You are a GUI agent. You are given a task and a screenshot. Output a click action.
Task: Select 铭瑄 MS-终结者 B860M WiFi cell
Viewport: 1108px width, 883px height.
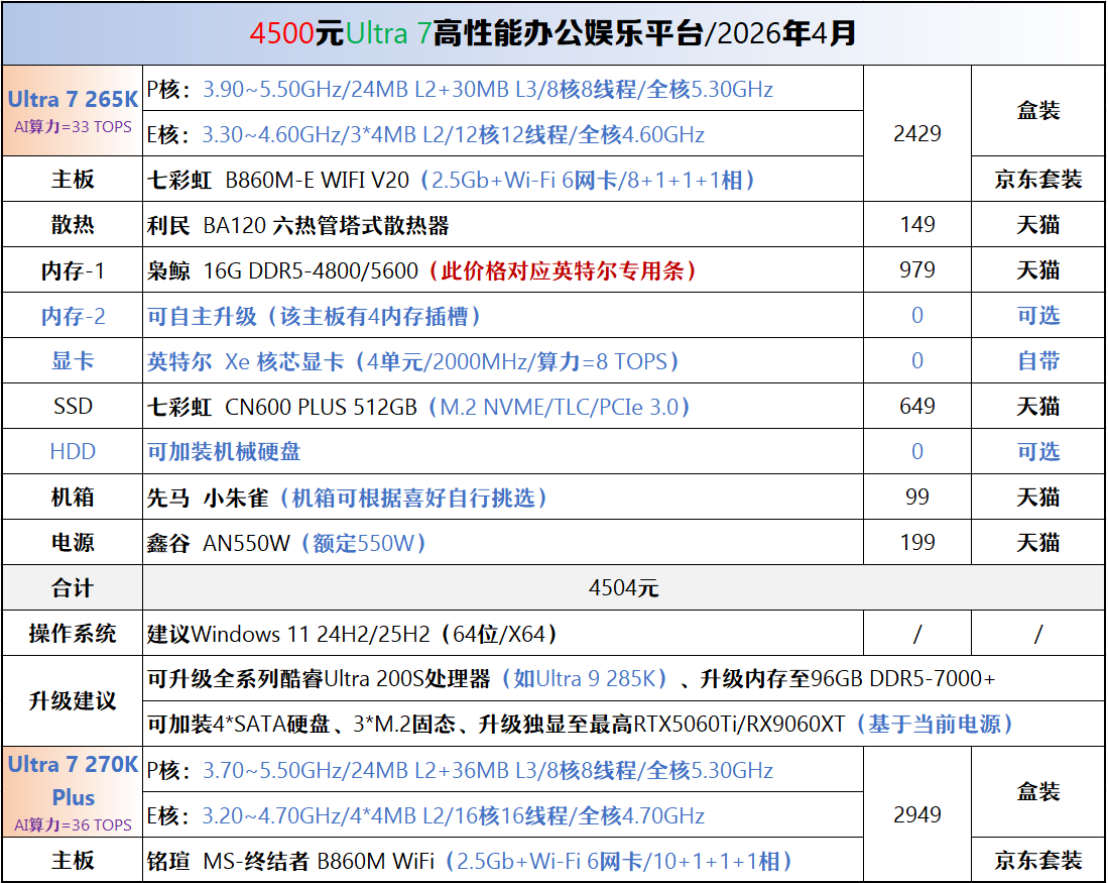[503, 860]
